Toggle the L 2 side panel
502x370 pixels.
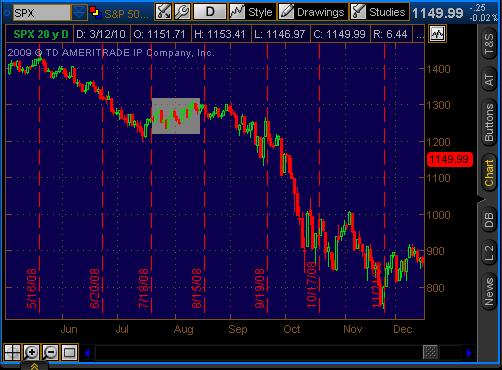tap(489, 253)
